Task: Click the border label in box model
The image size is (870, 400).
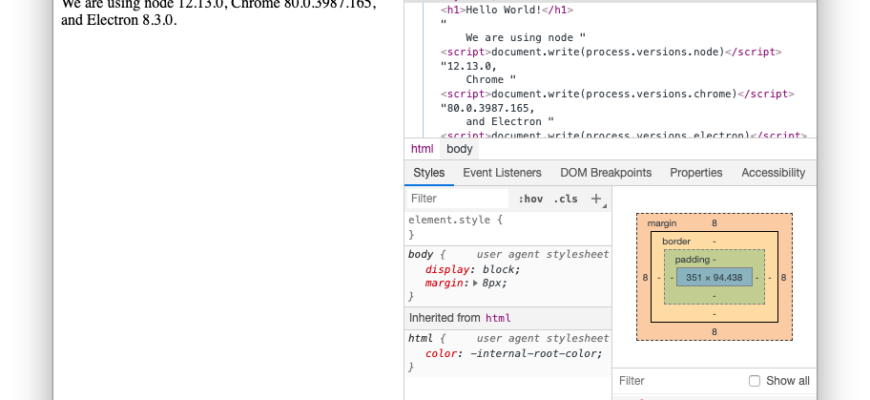Action: coord(676,241)
